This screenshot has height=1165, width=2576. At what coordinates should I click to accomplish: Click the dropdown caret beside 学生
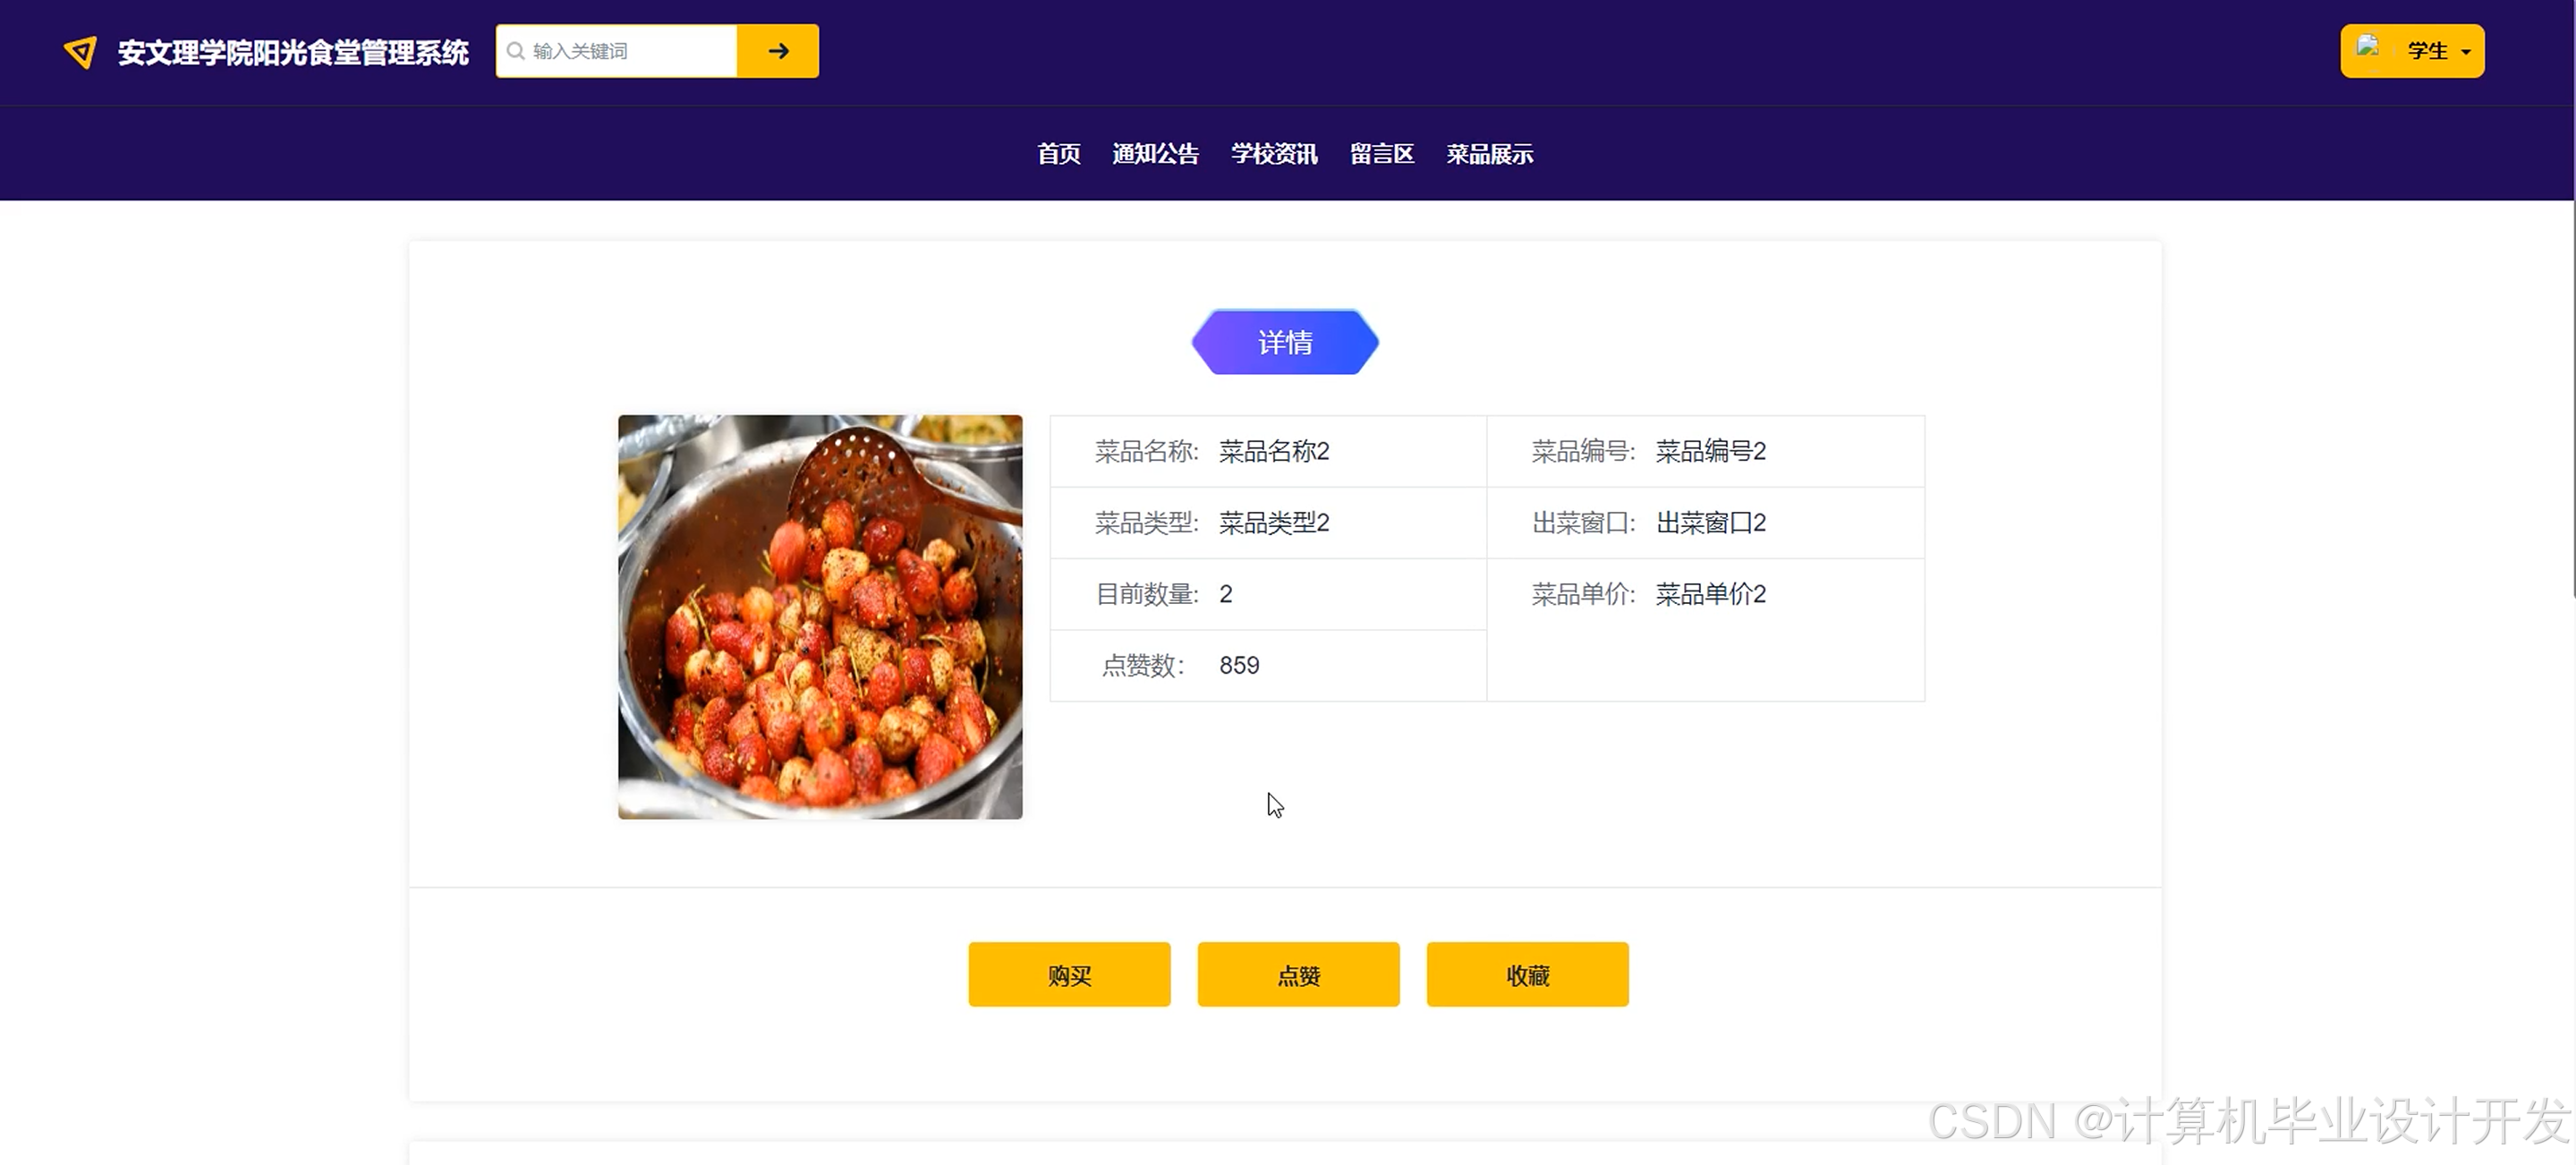click(2466, 52)
